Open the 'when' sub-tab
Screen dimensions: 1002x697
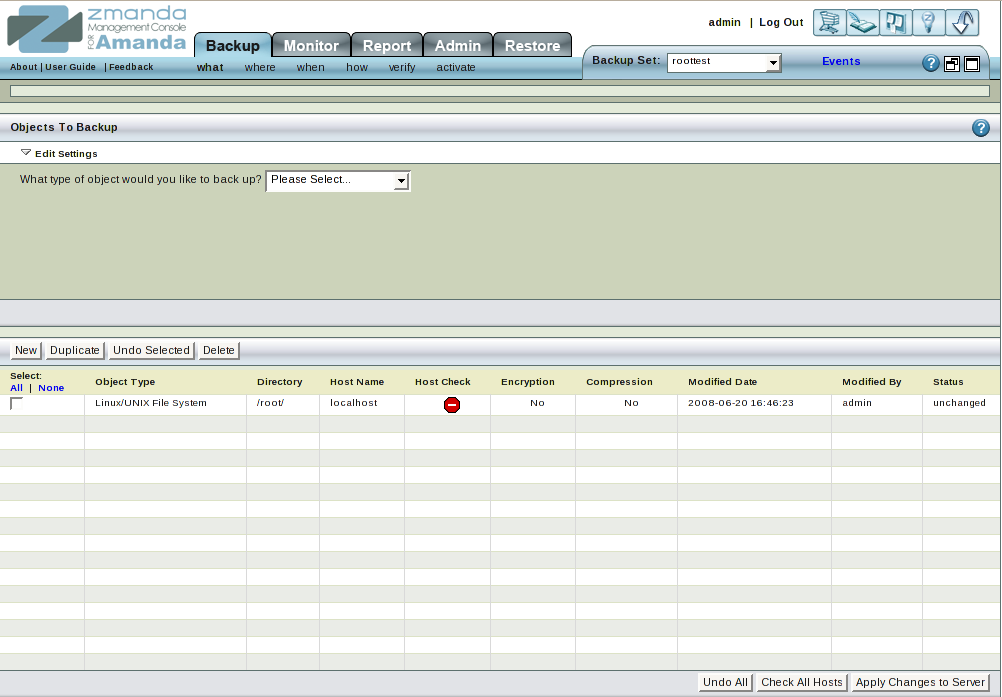pyautogui.click(x=311, y=67)
